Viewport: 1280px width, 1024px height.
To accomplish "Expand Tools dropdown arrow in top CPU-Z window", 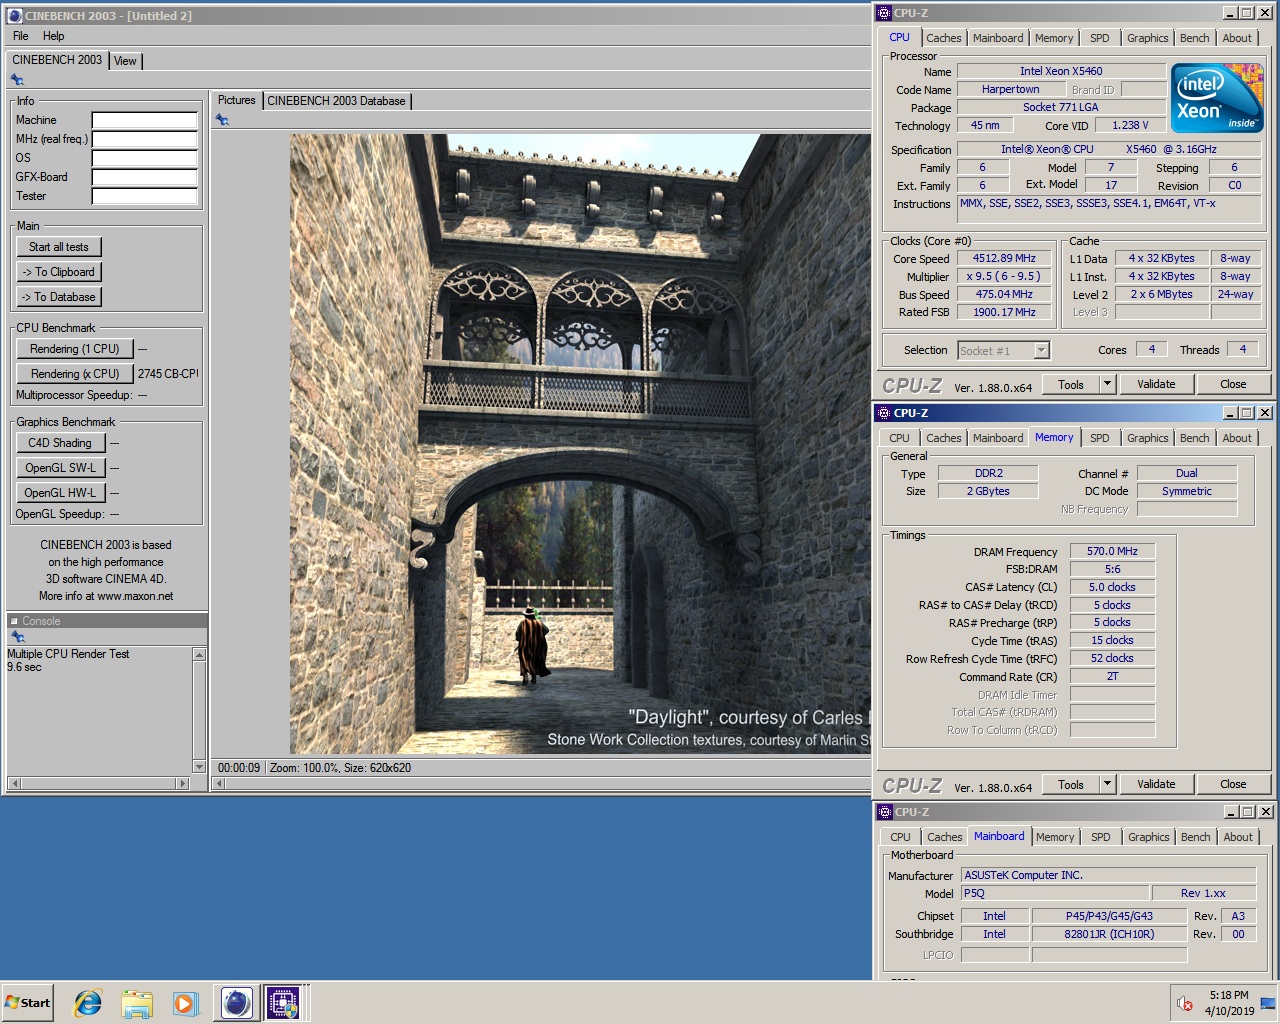I will click(1107, 384).
